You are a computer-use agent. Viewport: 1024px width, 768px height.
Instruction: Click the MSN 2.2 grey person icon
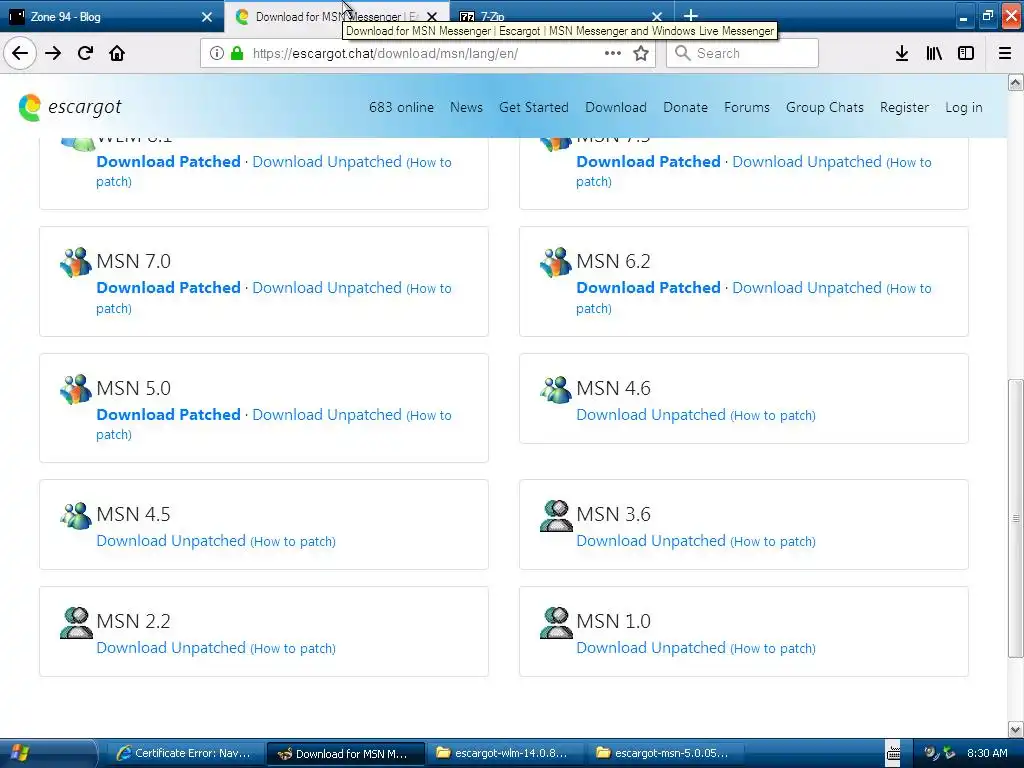[76, 622]
